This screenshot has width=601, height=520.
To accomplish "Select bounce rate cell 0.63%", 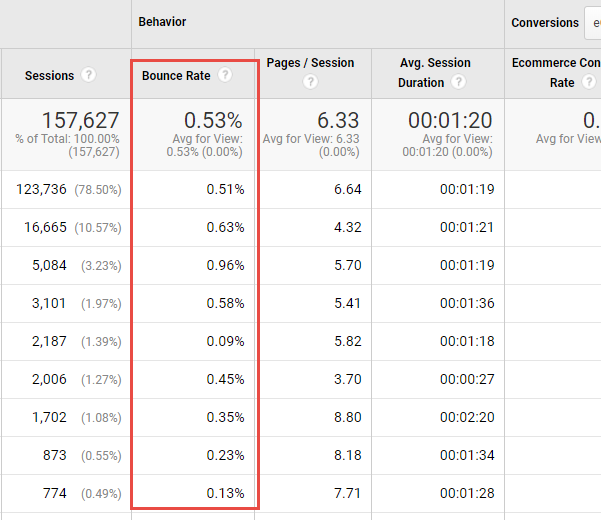I will [225, 227].
